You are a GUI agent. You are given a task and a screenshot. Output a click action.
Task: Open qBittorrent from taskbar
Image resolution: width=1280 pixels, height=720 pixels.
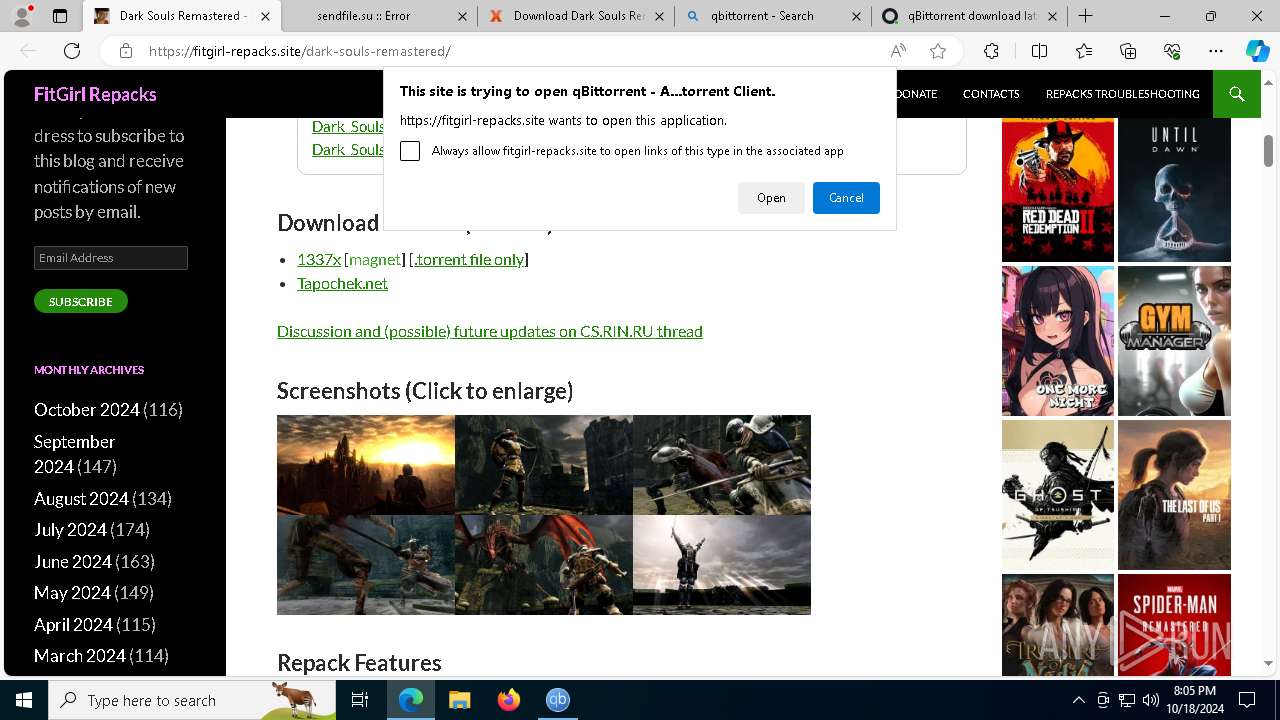pos(558,700)
